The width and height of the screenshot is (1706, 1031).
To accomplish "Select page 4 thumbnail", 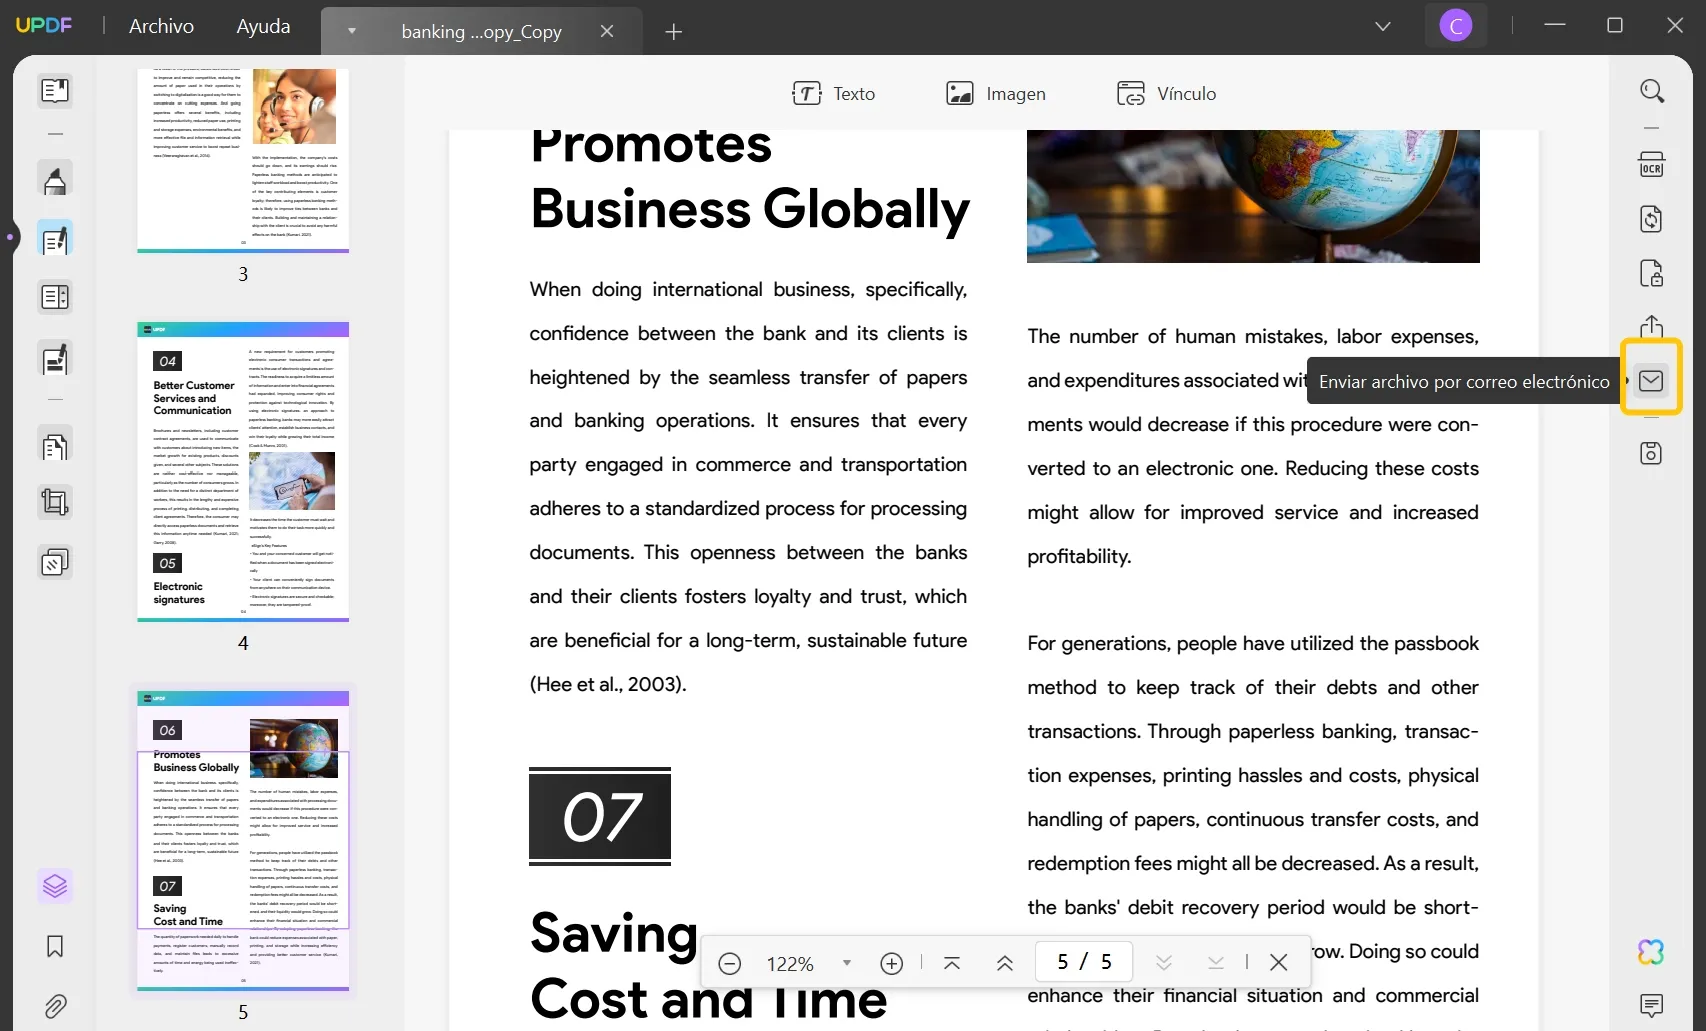I will [243, 472].
